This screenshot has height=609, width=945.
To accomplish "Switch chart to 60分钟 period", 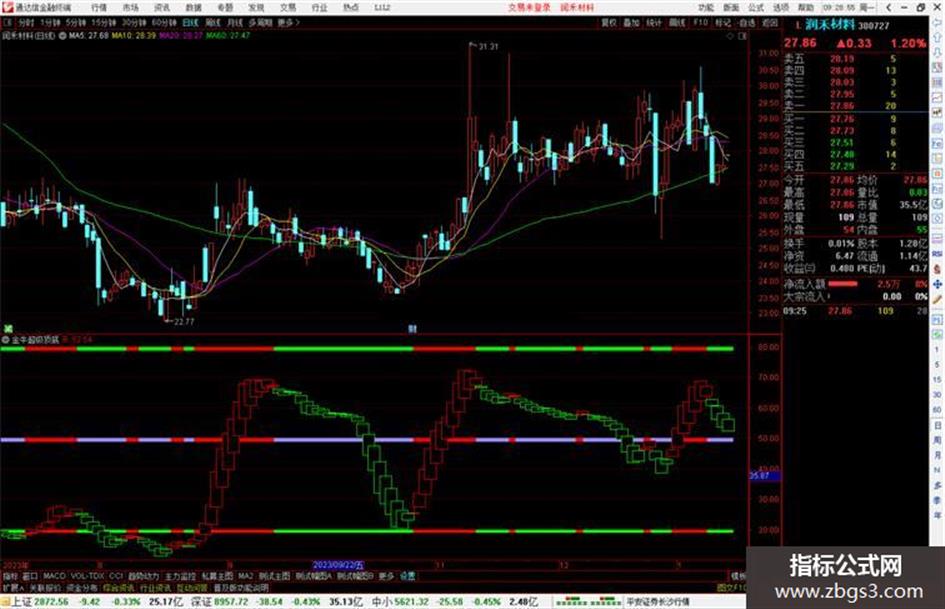I will 164,22.
